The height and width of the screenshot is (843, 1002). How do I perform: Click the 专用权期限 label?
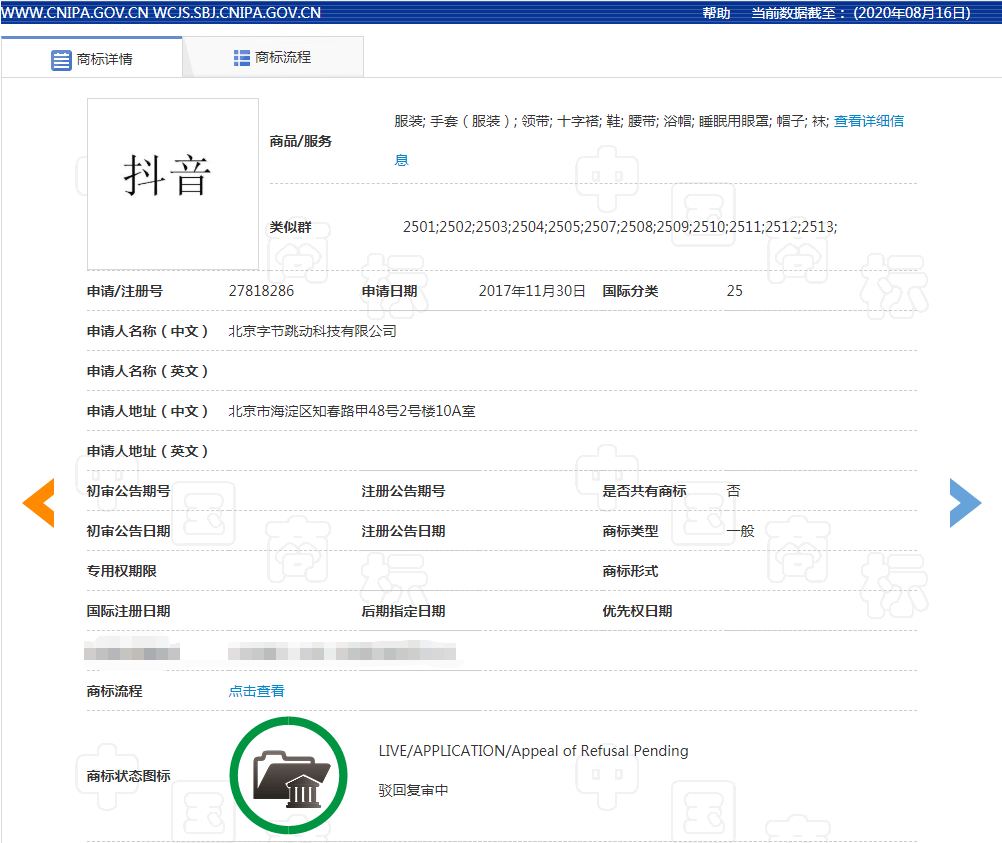(121, 571)
